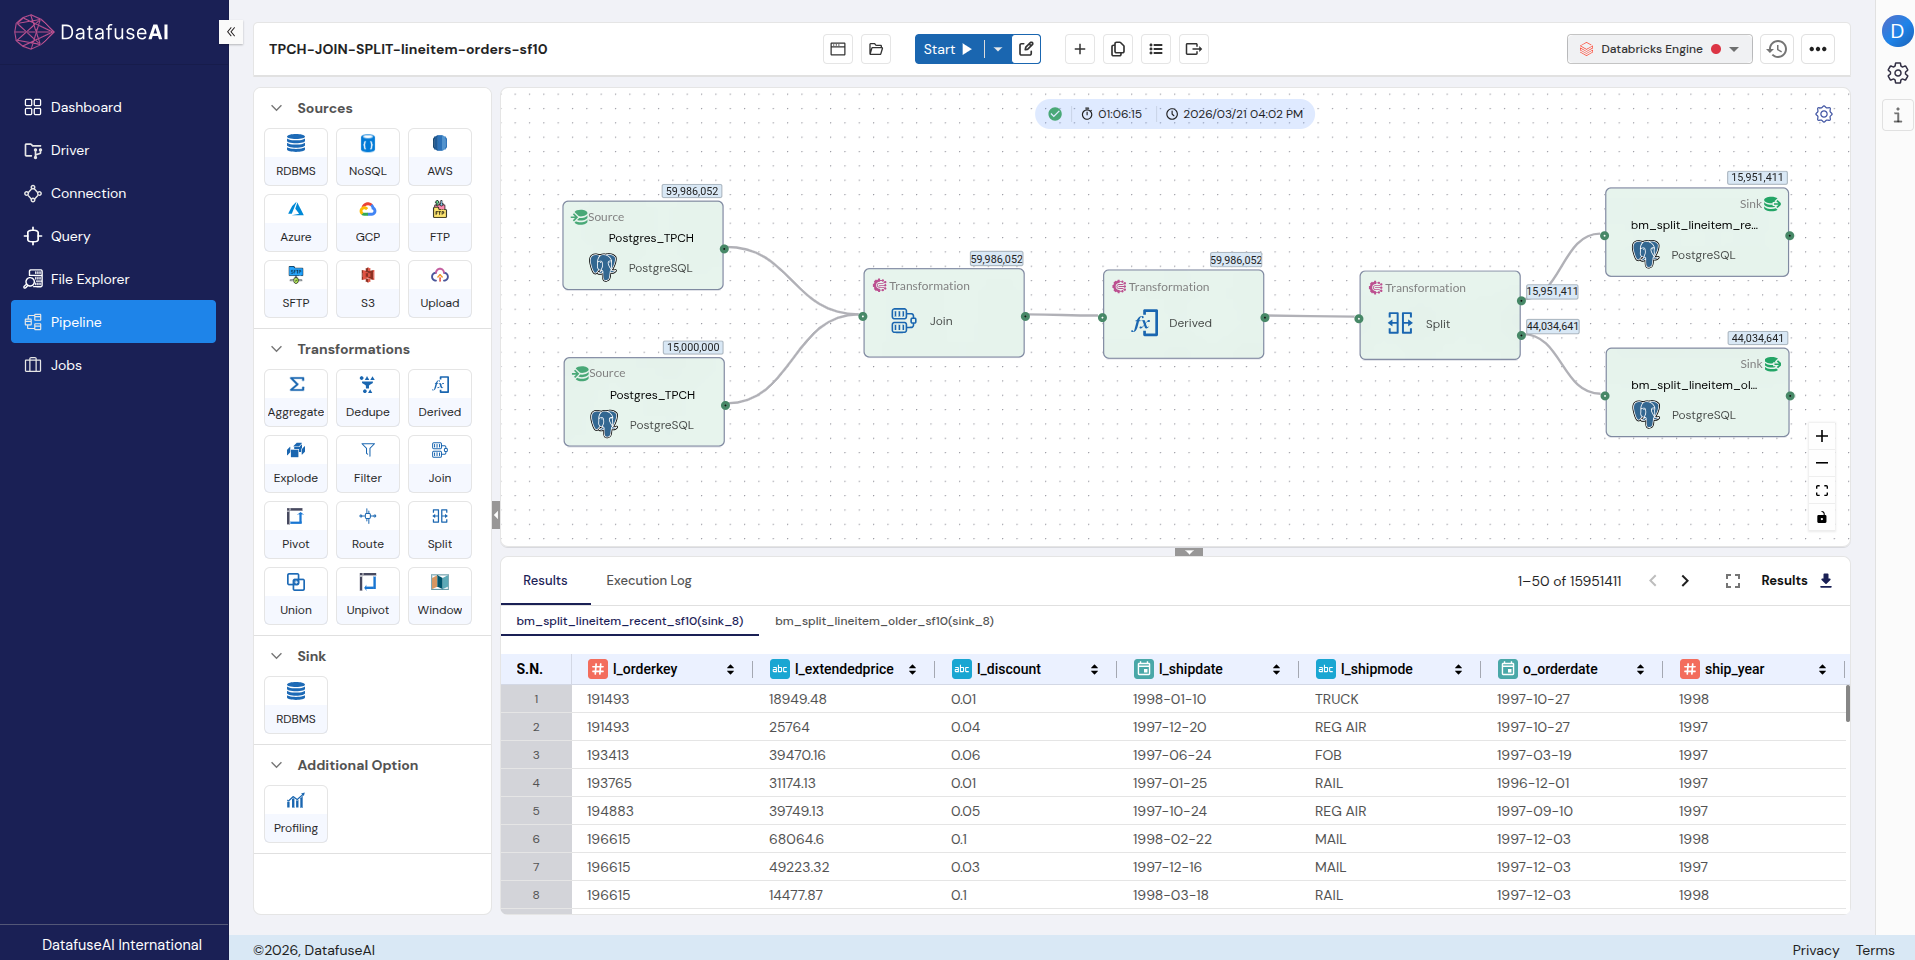This screenshot has width=1915, height=960.
Task: Choose the Window transformation icon
Action: (x=440, y=595)
